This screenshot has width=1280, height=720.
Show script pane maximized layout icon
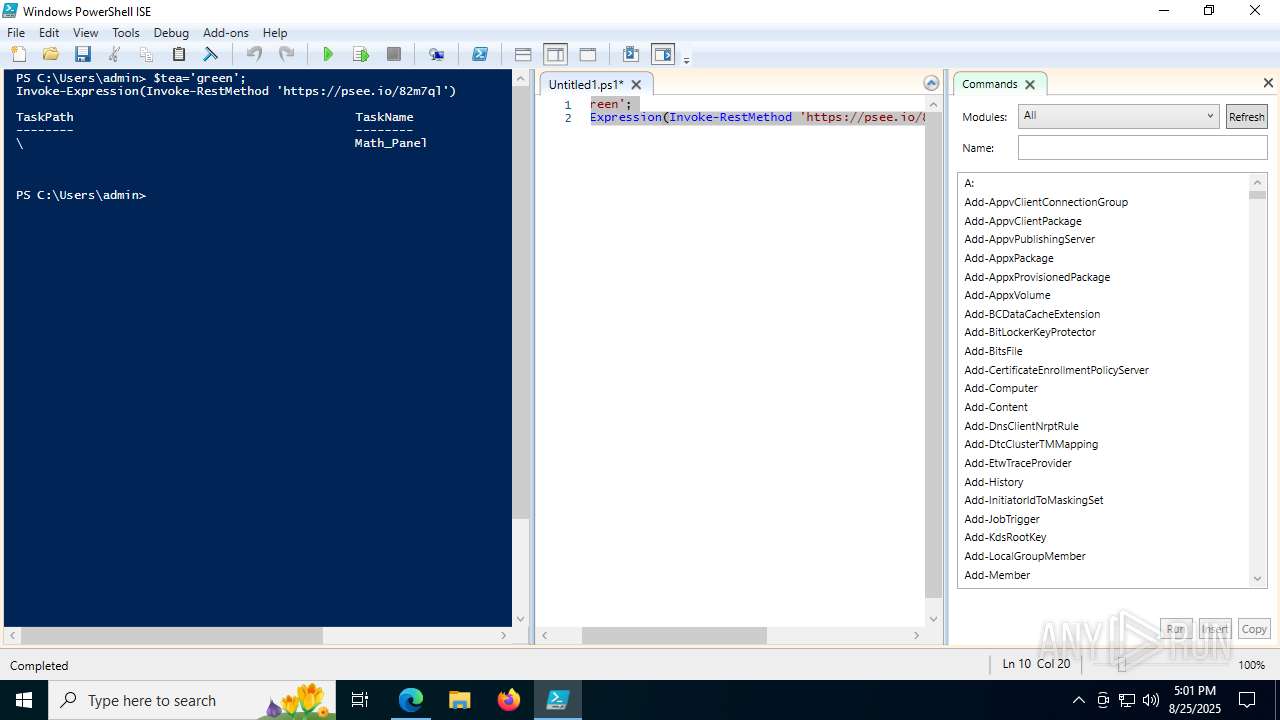pos(588,54)
